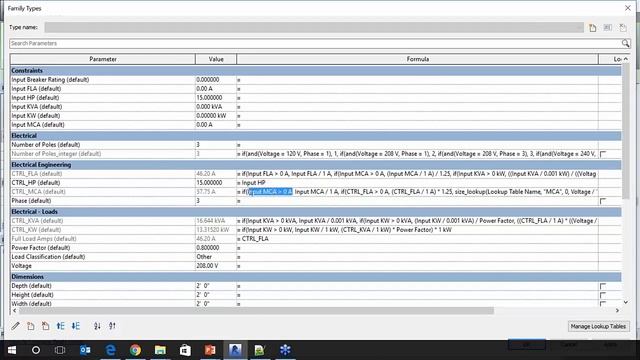Click the Input MCA value 0.00 A
The height and width of the screenshot is (360, 640).
tap(216, 125)
